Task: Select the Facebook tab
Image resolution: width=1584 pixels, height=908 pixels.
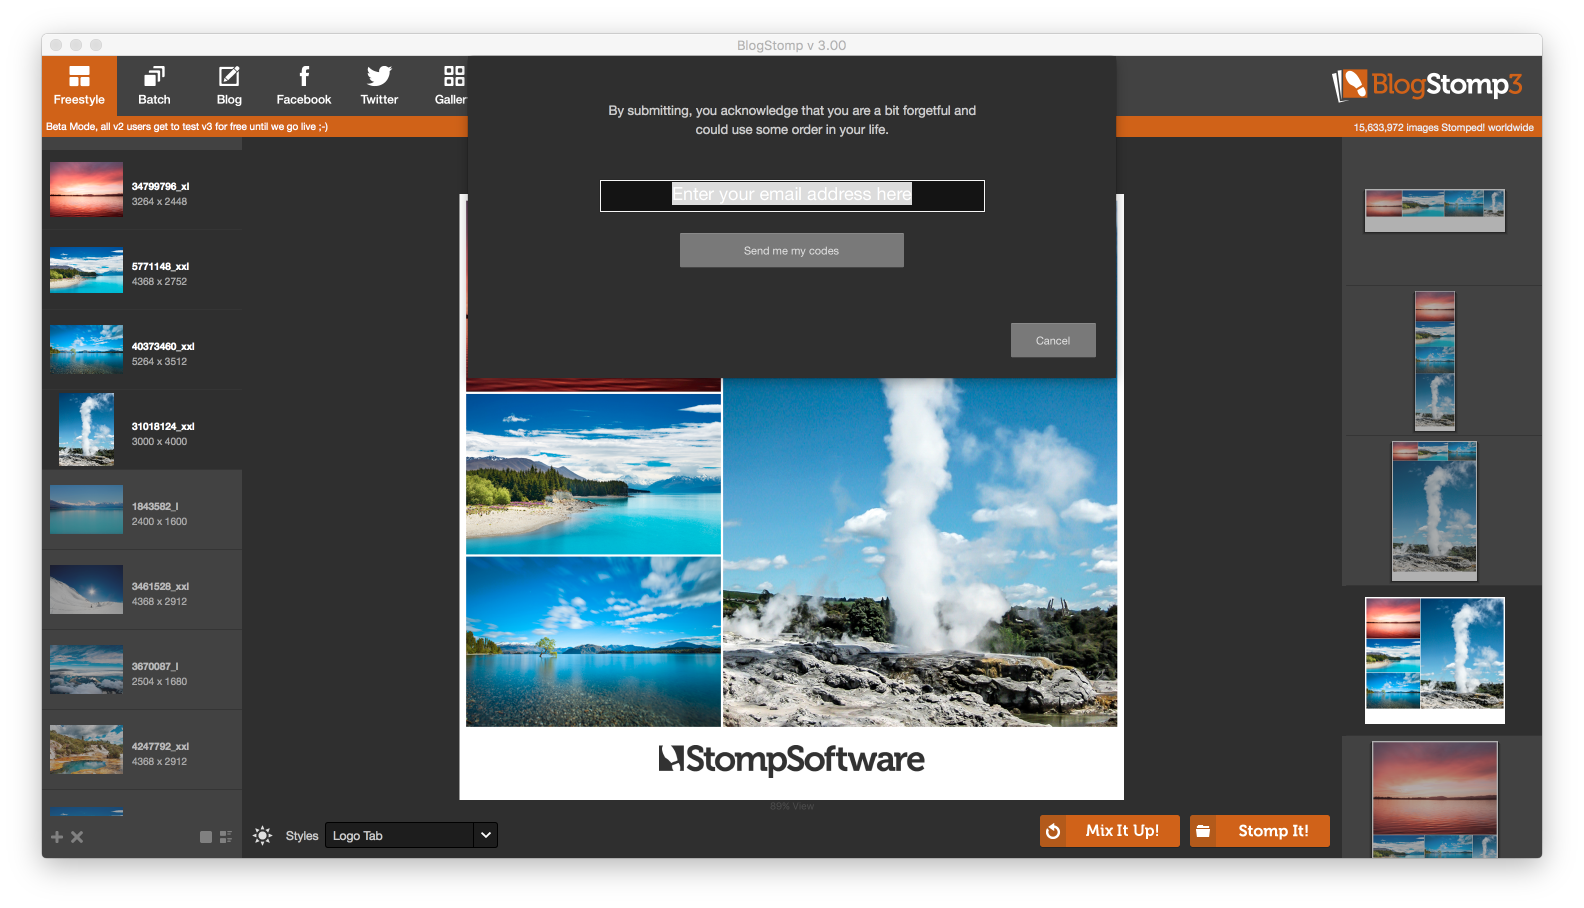Action: [x=304, y=86]
